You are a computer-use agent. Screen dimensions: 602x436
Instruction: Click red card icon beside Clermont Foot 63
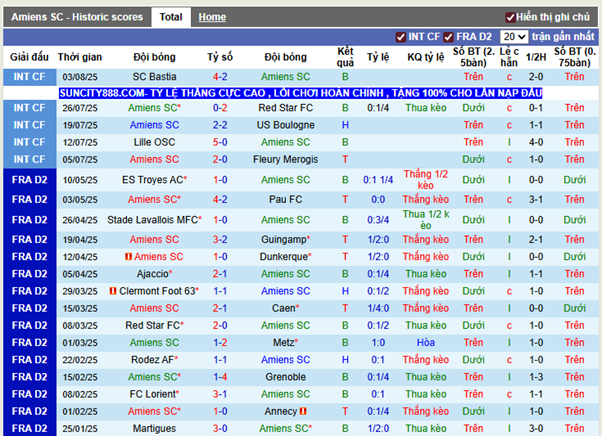[113, 291]
